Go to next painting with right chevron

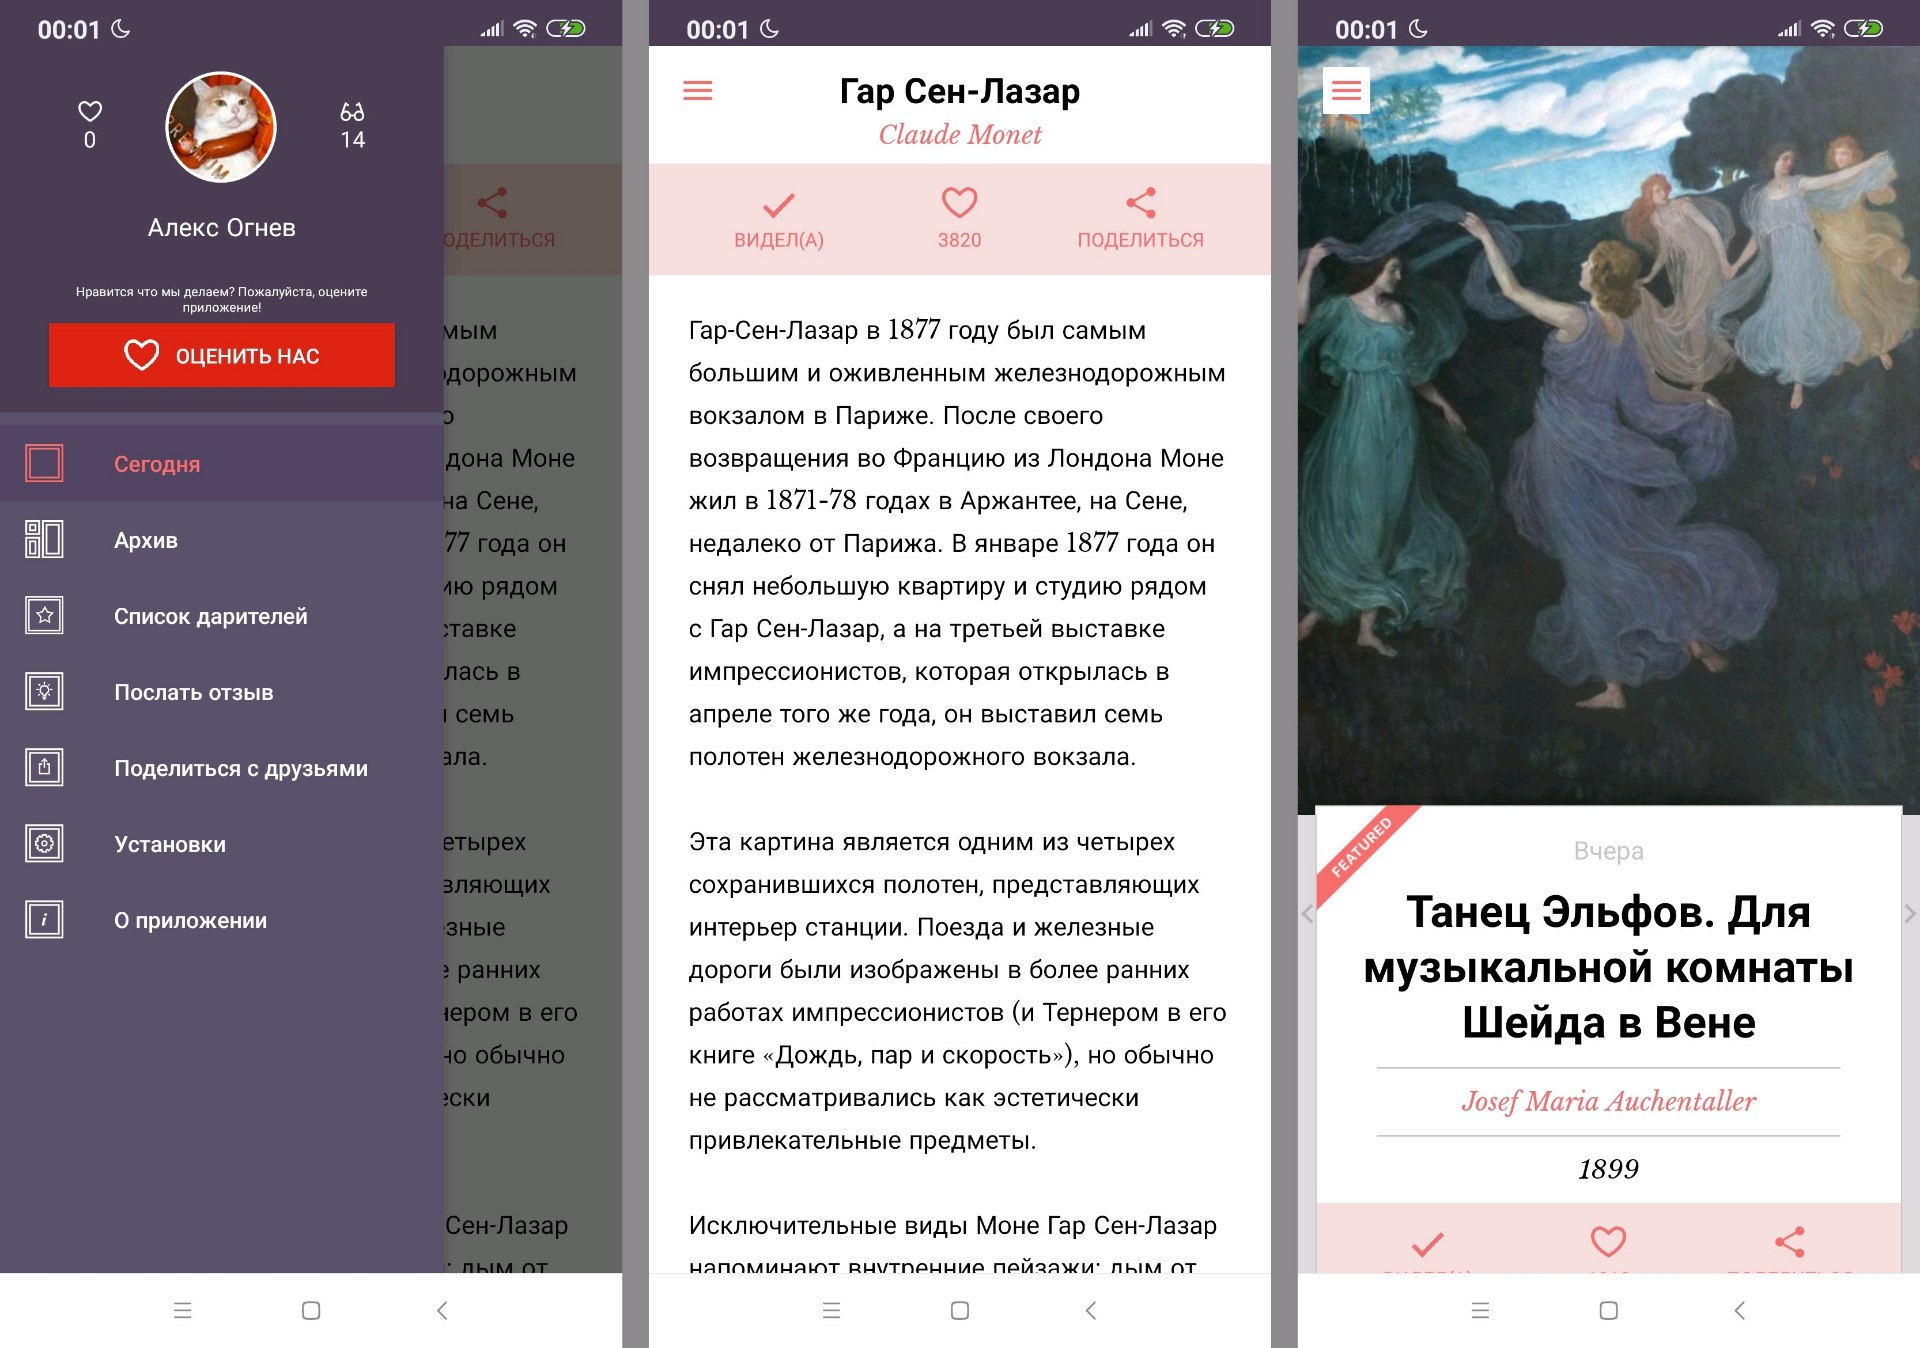[1909, 913]
